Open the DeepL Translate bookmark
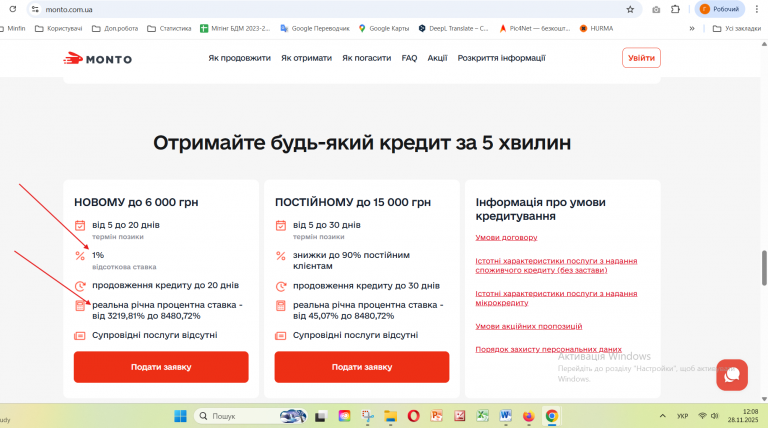This screenshot has width=768, height=428. click(454, 28)
